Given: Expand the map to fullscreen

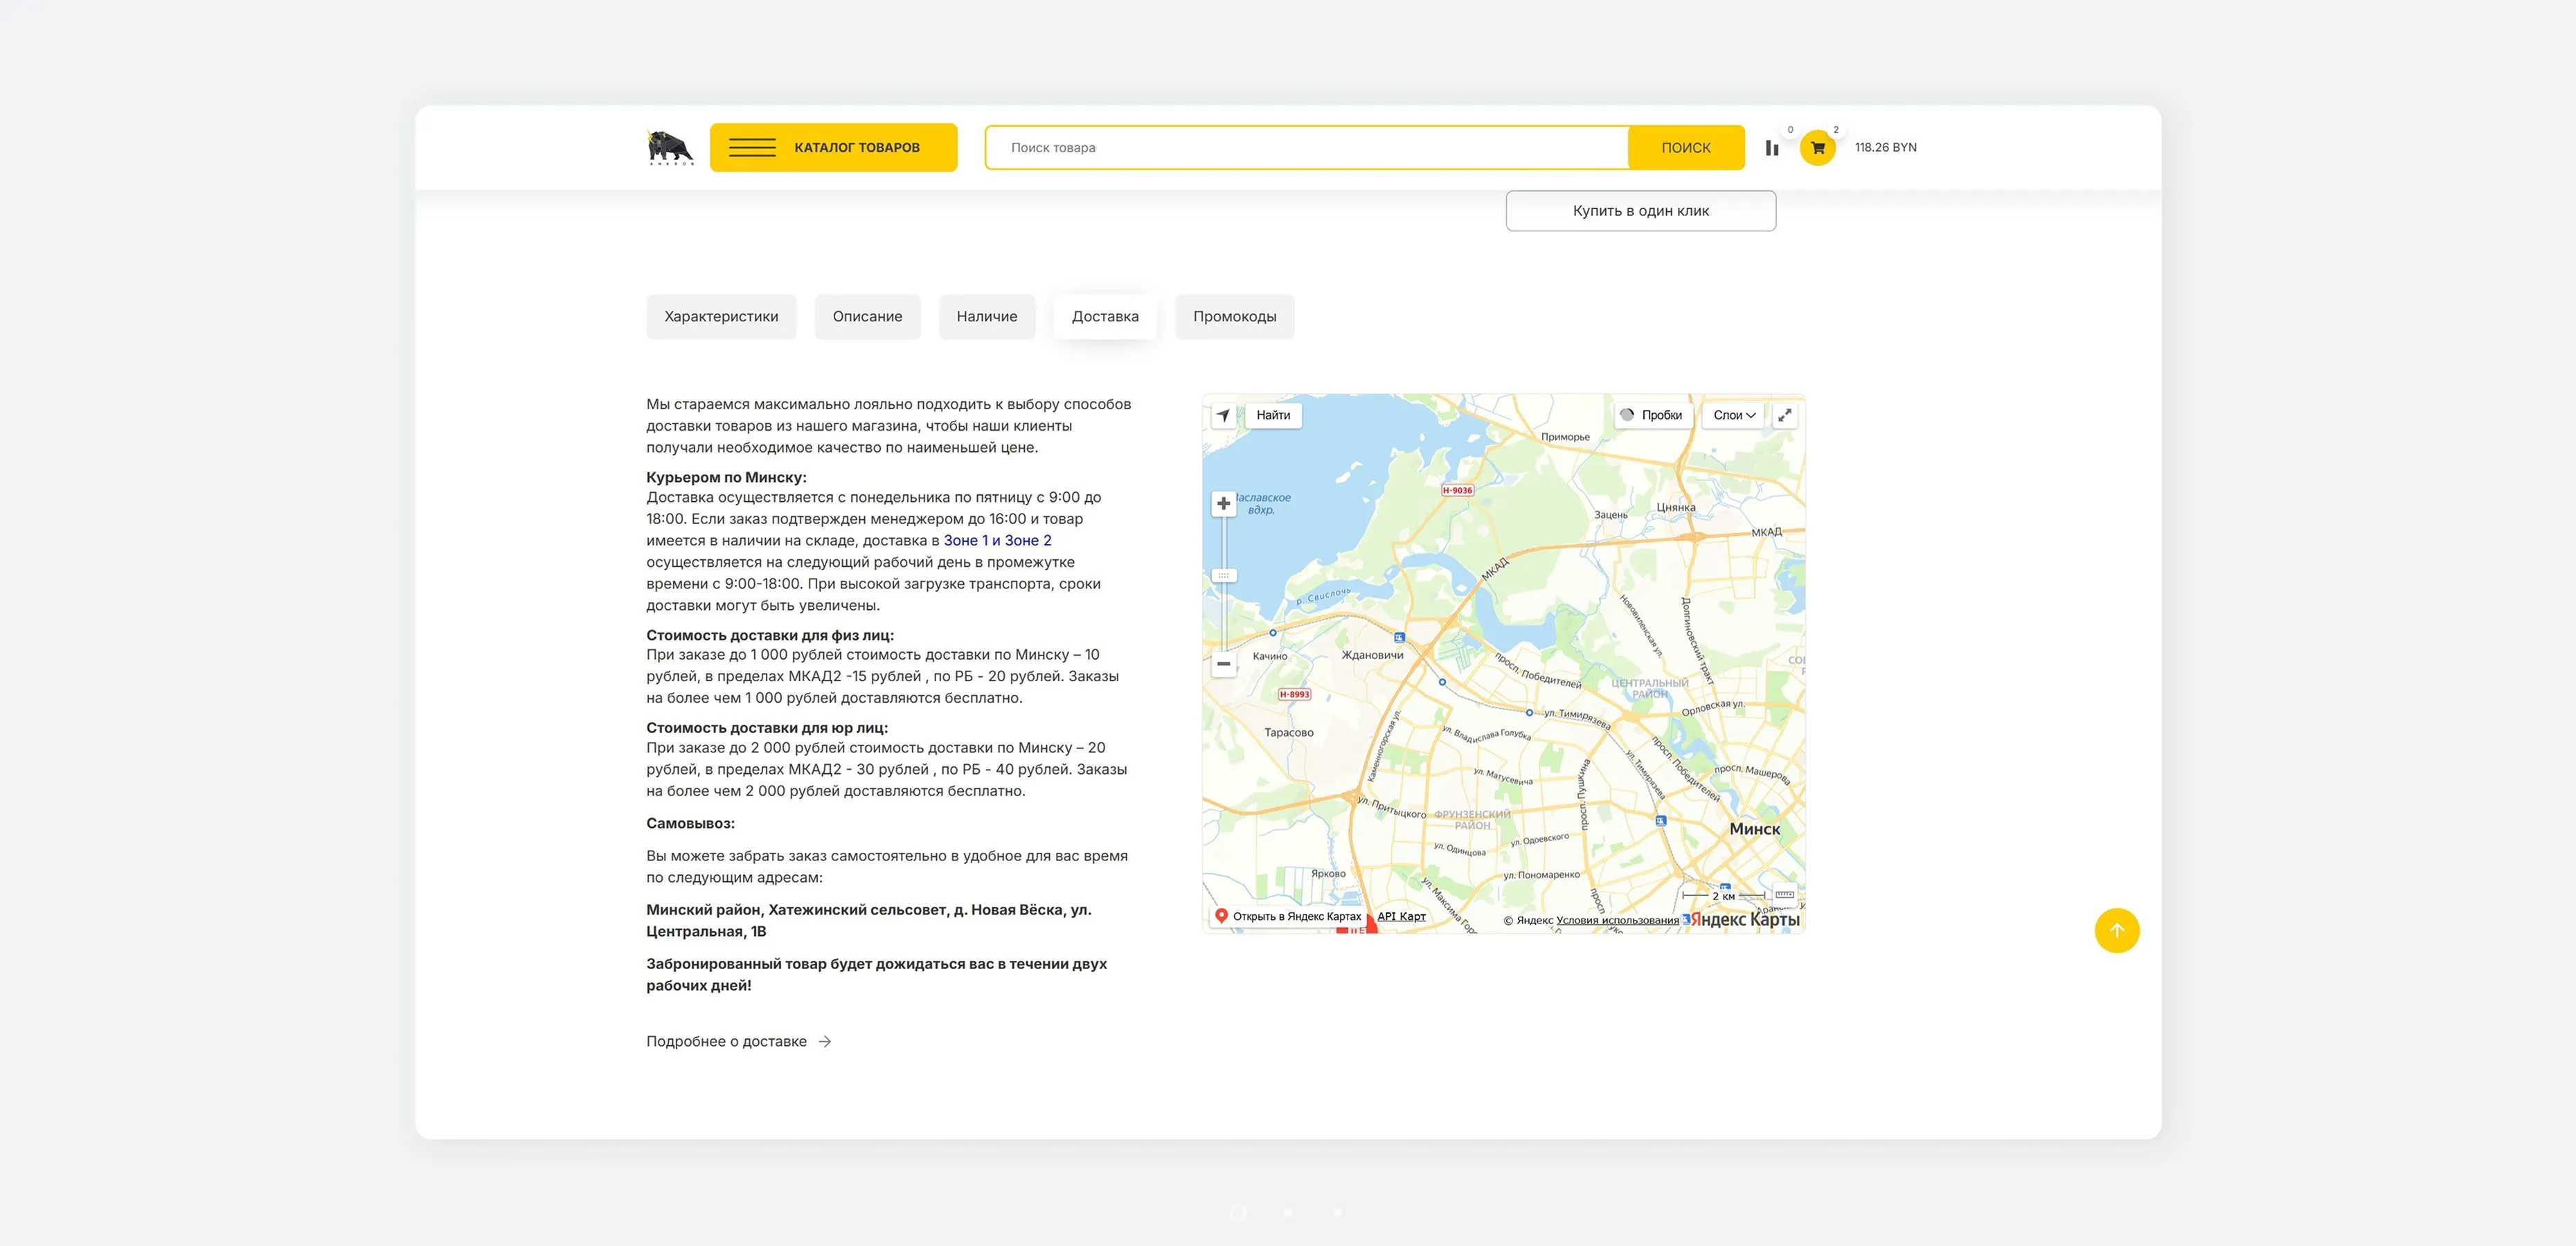Looking at the screenshot, I should [x=1784, y=415].
